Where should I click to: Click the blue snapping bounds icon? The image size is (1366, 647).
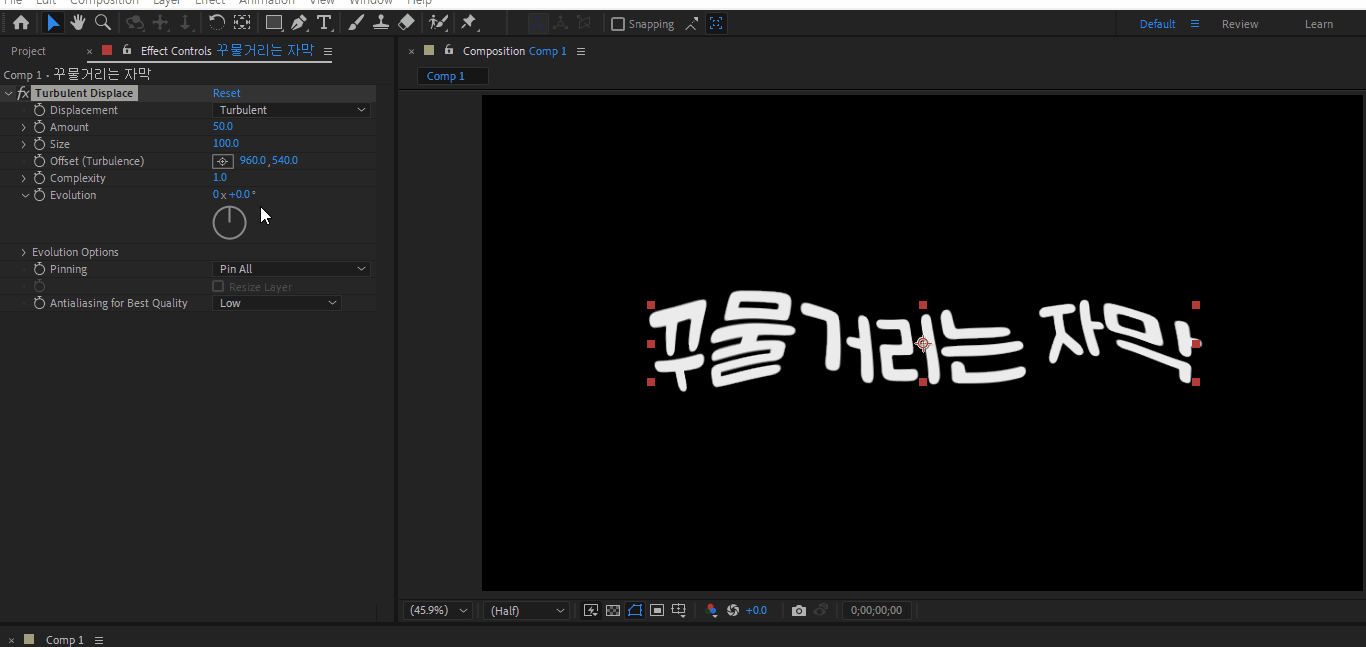(x=716, y=24)
